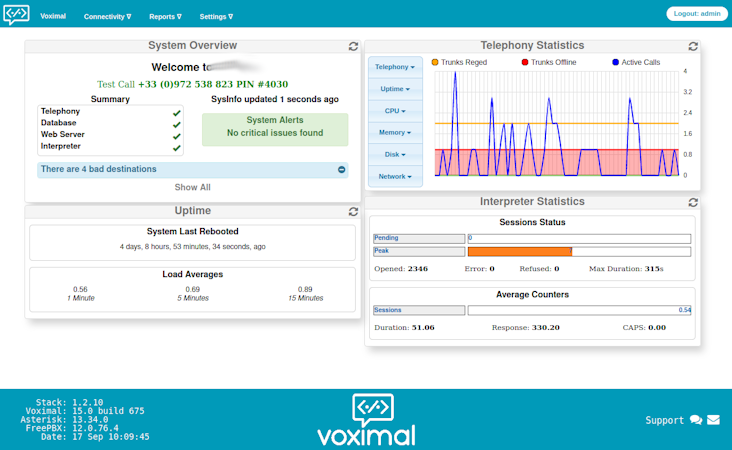Click the Test Call phone number text
The width and height of the screenshot is (732, 450).
[x=213, y=84]
